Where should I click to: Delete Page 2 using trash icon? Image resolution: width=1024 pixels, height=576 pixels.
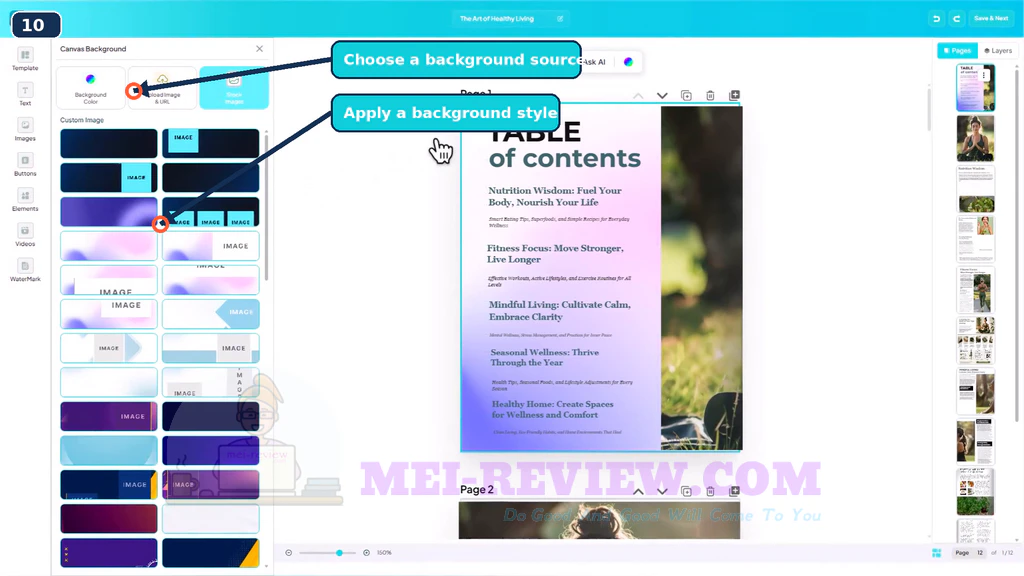tap(711, 491)
